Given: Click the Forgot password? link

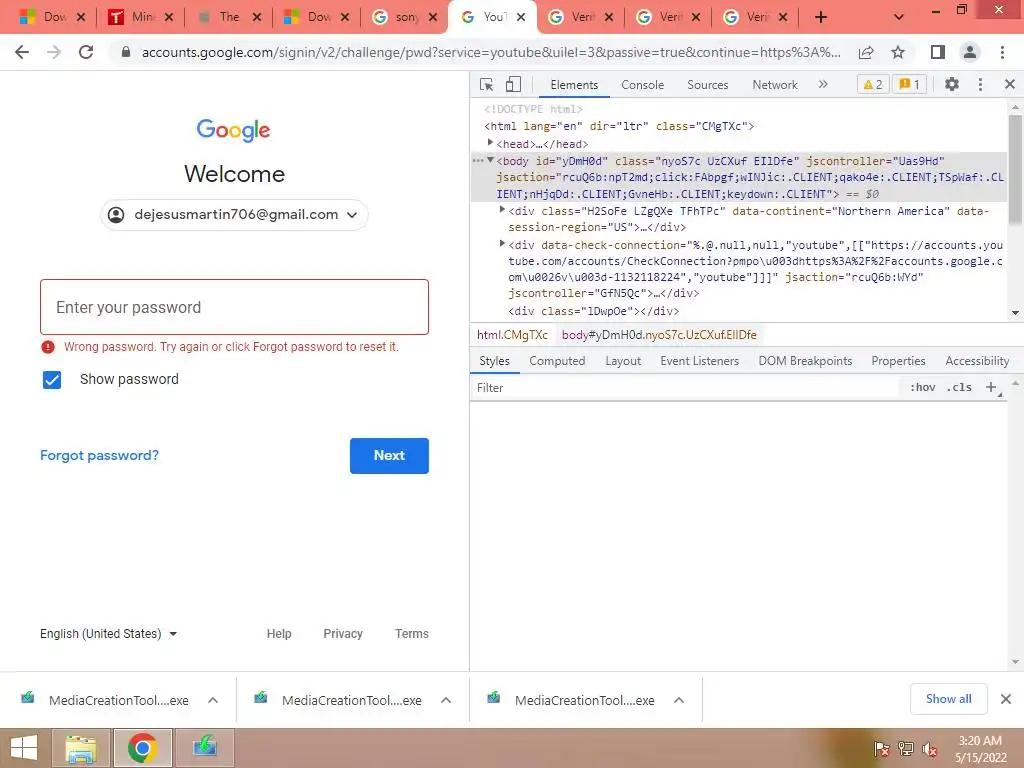Looking at the screenshot, I should tap(99, 456).
